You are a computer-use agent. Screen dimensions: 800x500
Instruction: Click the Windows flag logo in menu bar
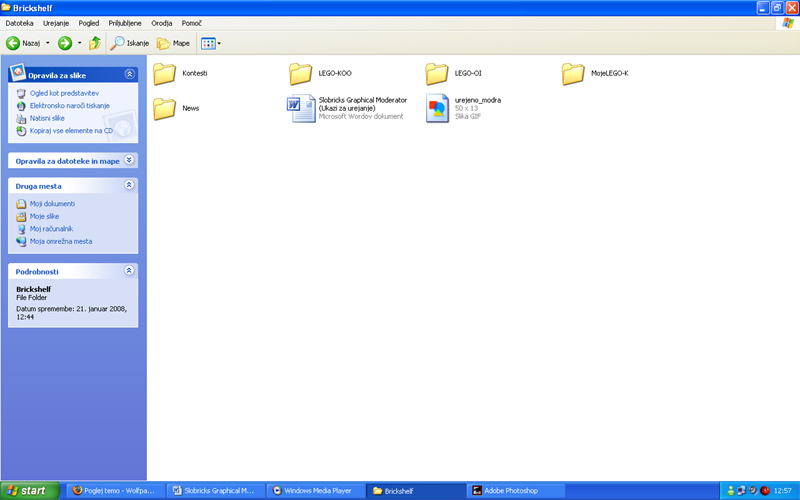pos(788,23)
